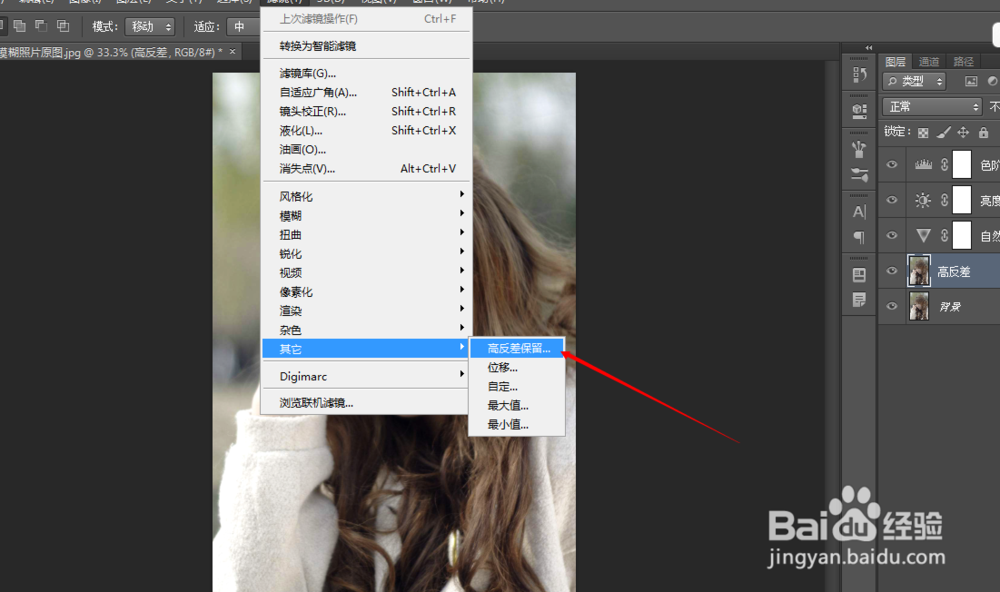1000x592 pixels.
Task: Choose 最小值... from the submenu
Action: pyautogui.click(x=517, y=425)
